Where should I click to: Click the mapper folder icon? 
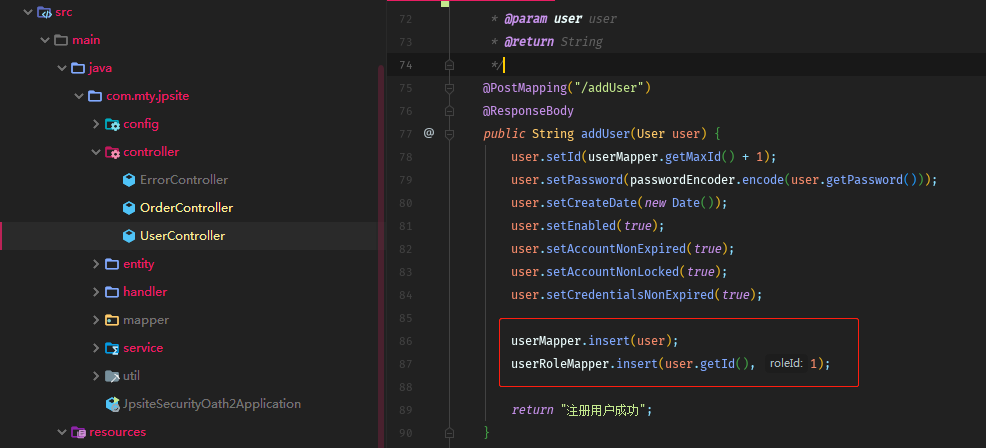(x=112, y=320)
